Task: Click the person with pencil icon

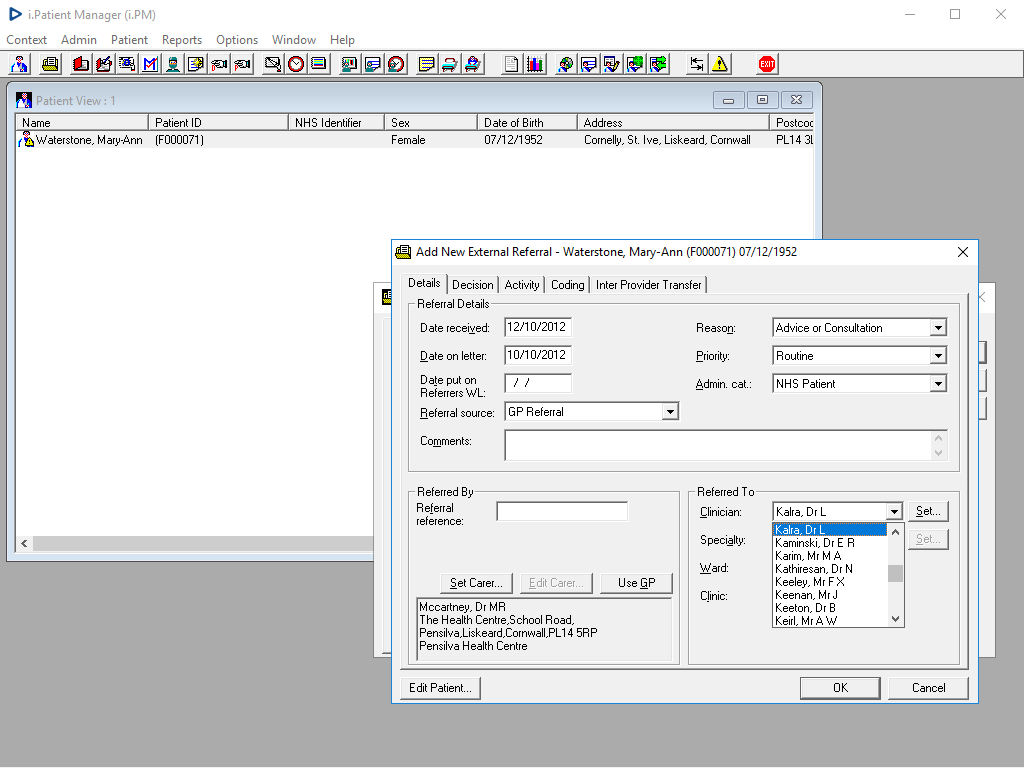Action: (x=612, y=64)
